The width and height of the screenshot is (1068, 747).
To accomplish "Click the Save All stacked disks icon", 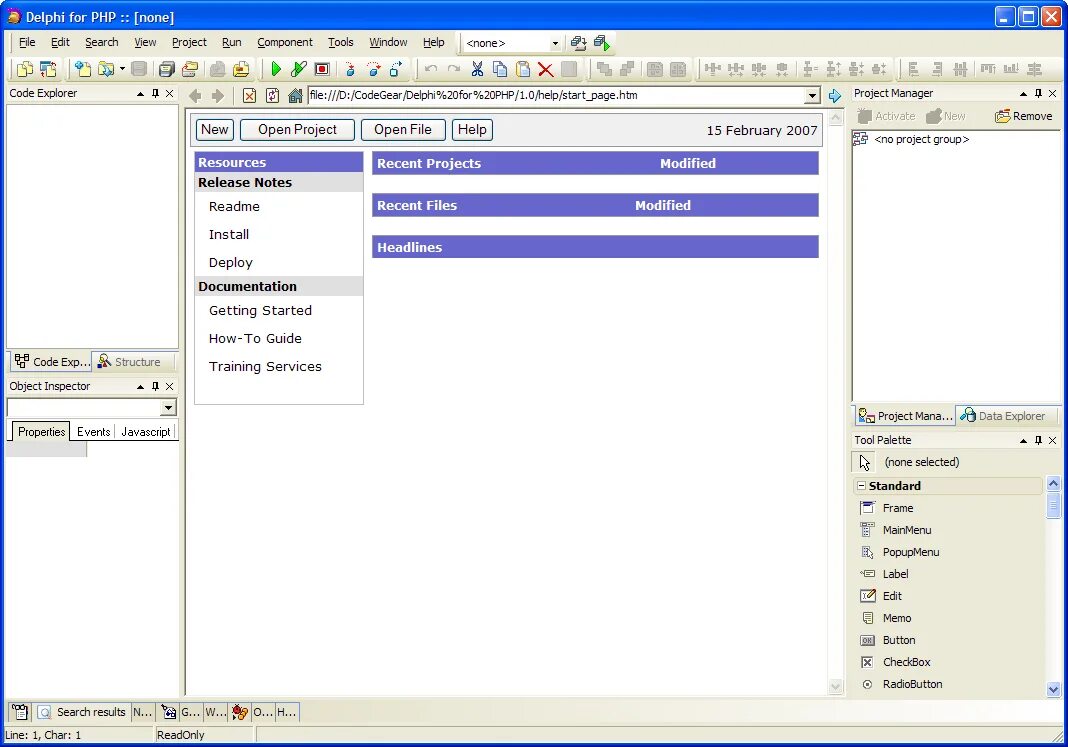I will pos(166,69).
